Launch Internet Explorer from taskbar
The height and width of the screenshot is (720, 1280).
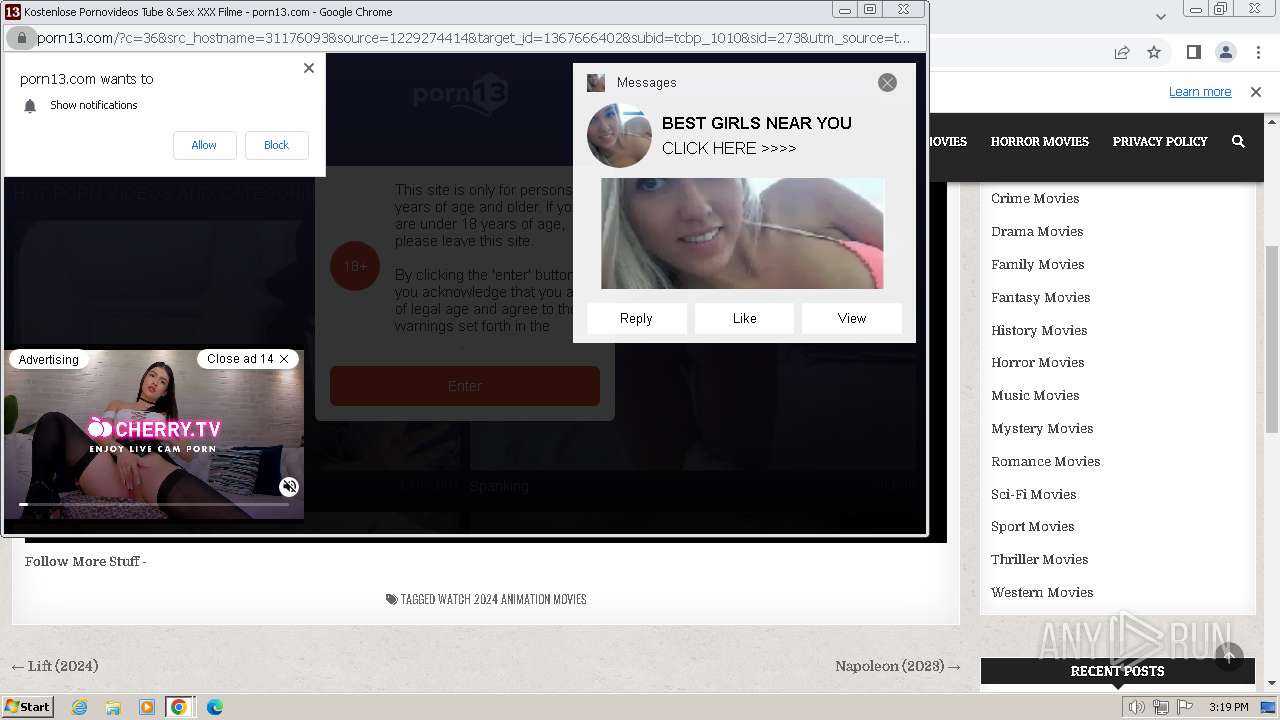tap(80, 707)
